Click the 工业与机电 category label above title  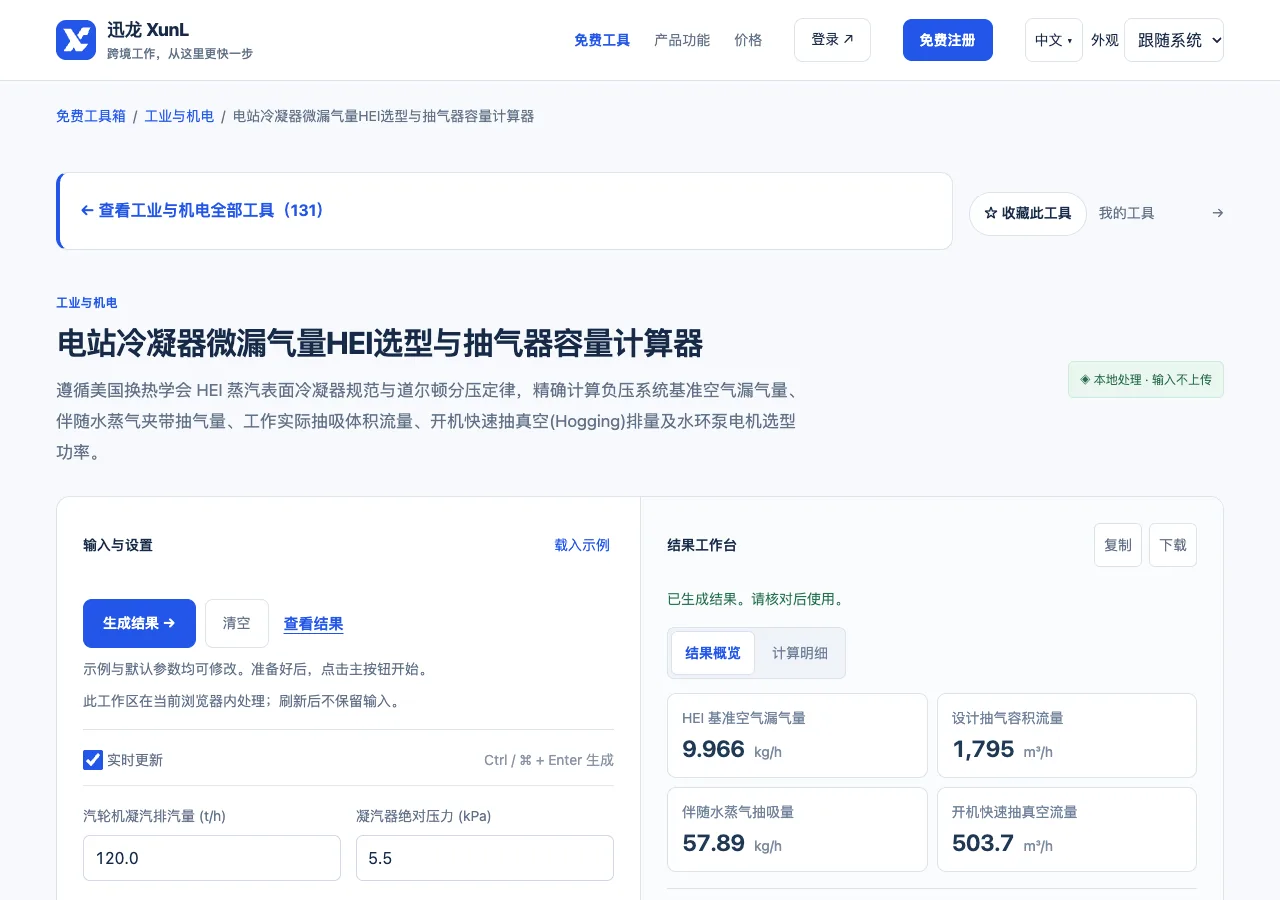pos(87,303)
